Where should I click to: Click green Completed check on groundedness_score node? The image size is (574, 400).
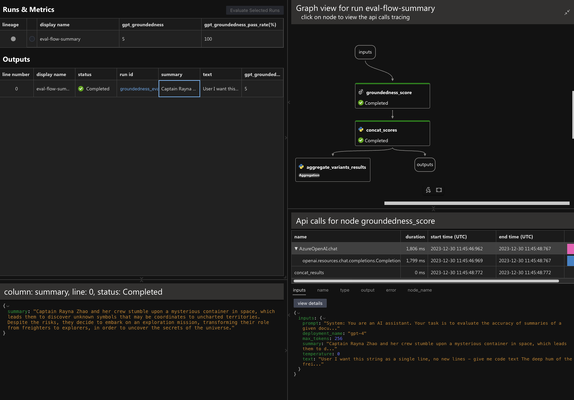click(x=361, y=103)
